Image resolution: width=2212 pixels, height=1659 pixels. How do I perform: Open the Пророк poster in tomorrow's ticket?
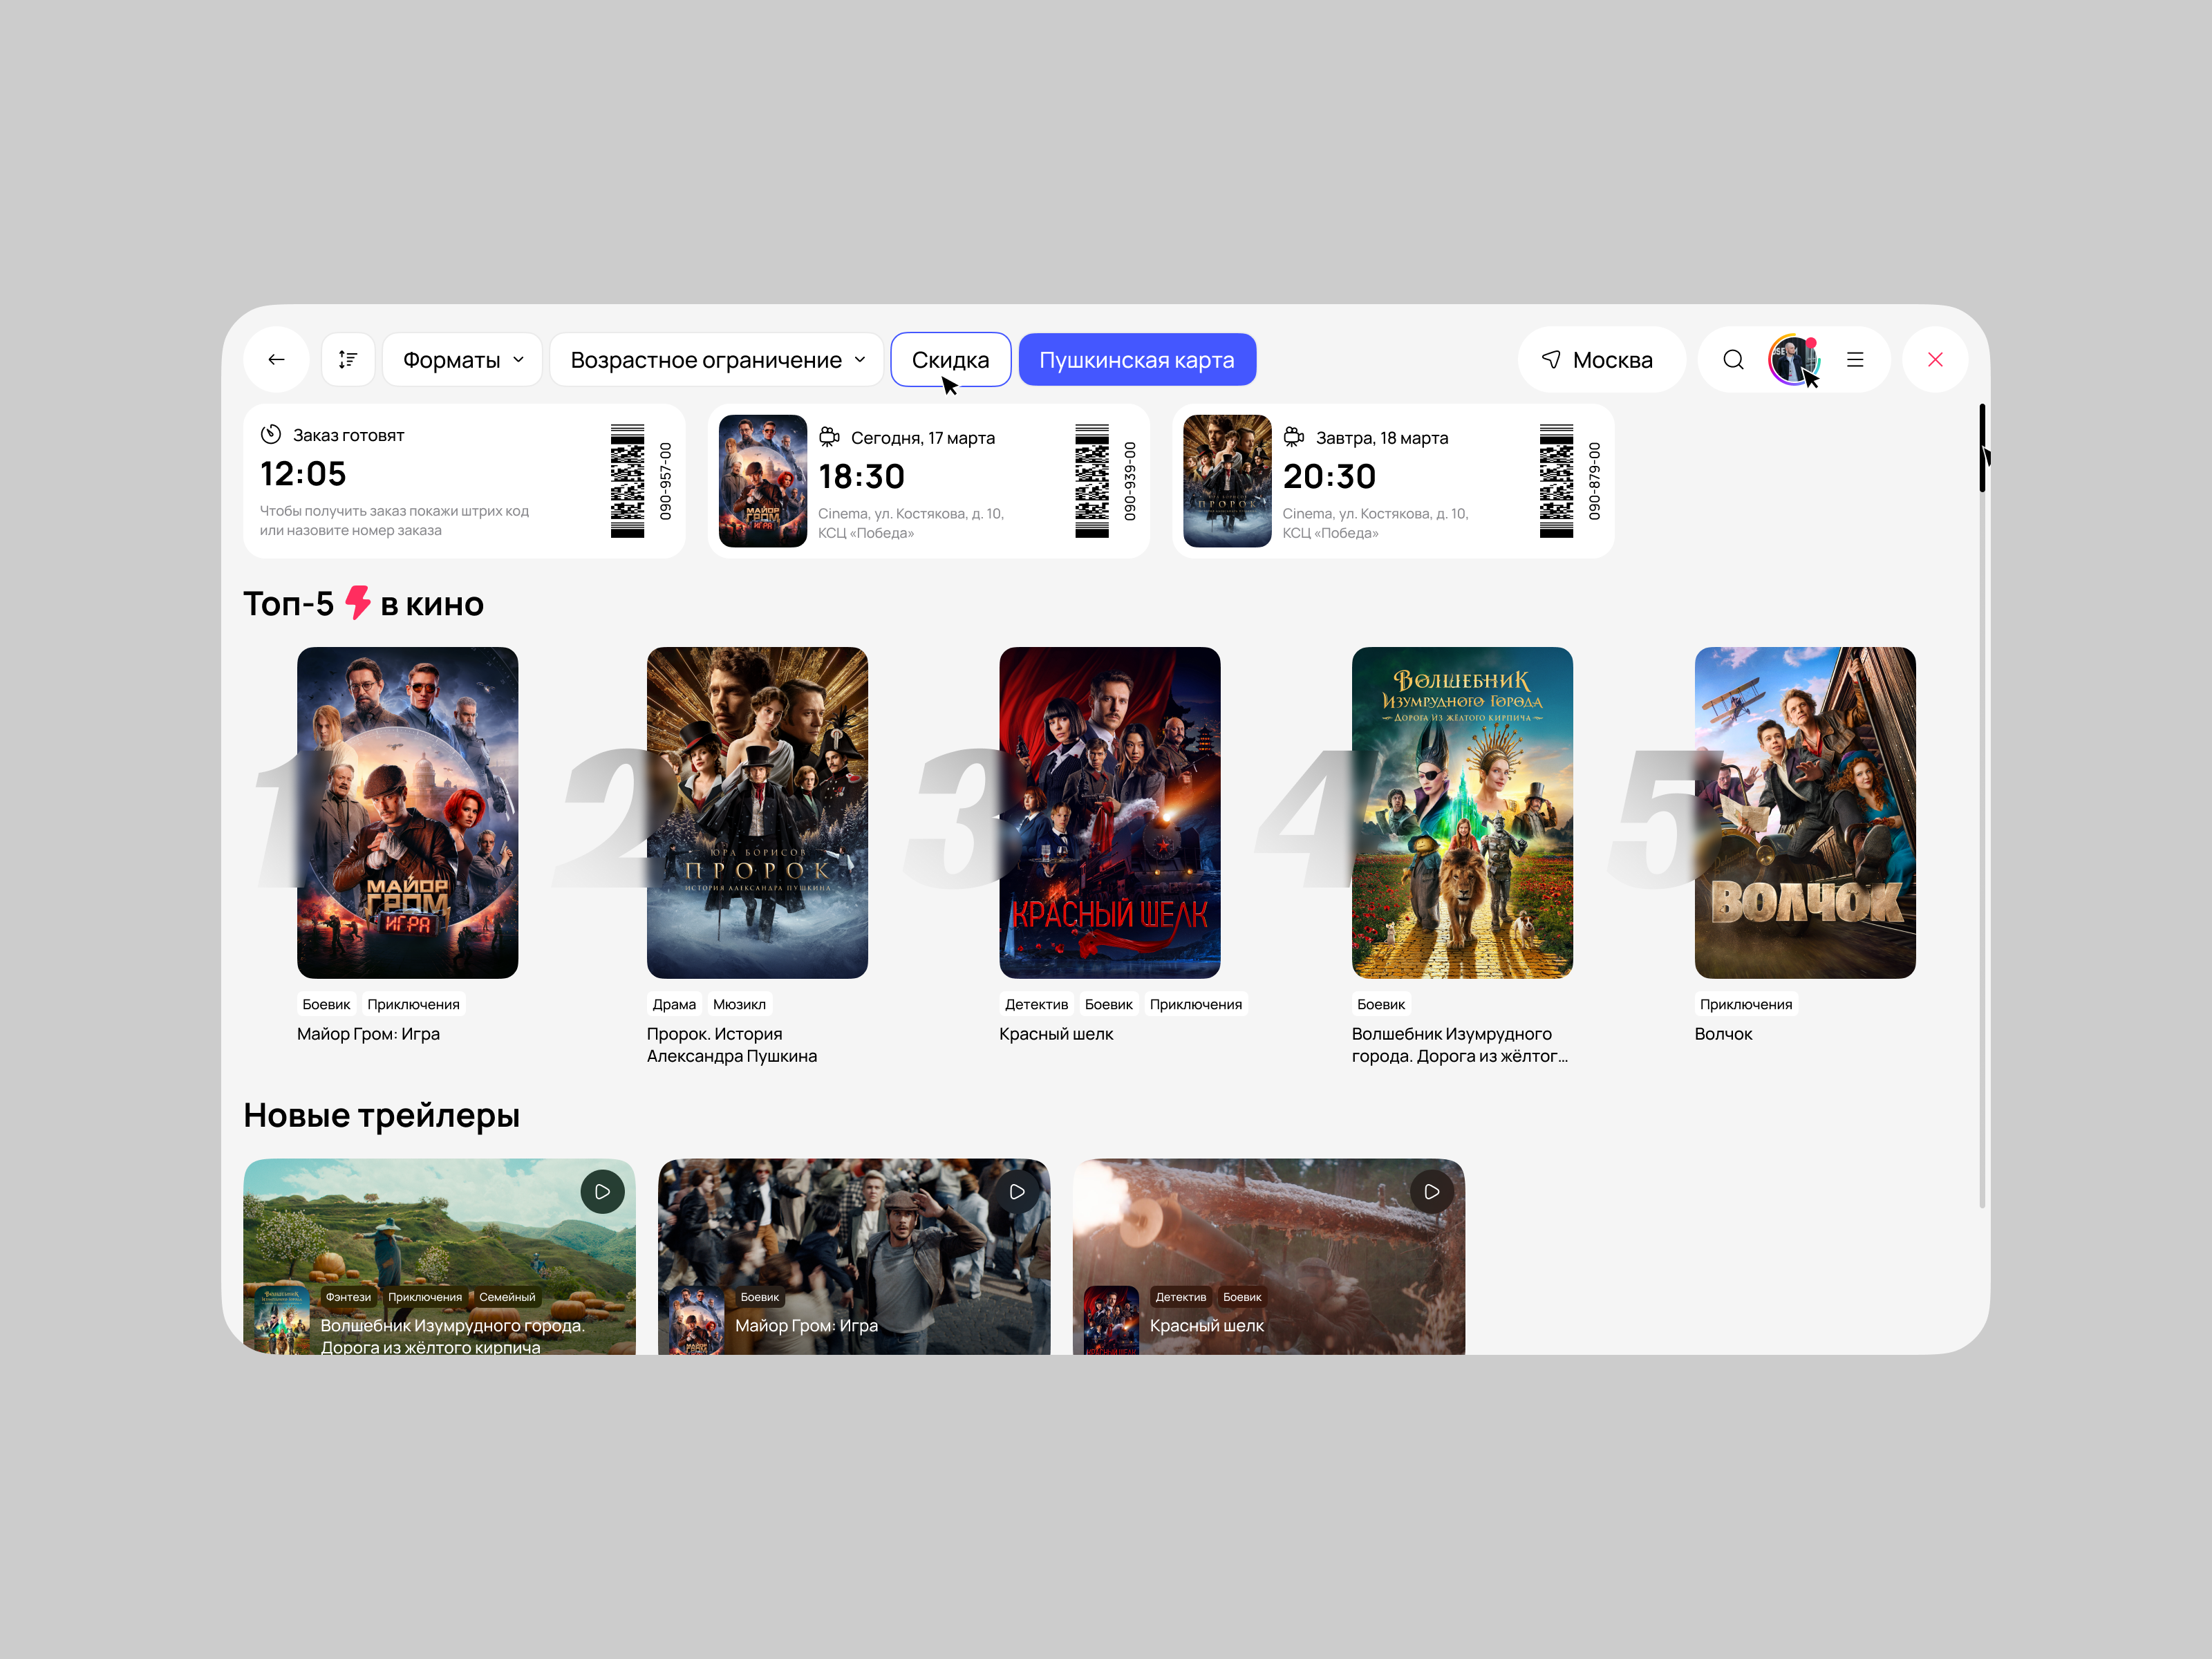[x=1227, y=481]
